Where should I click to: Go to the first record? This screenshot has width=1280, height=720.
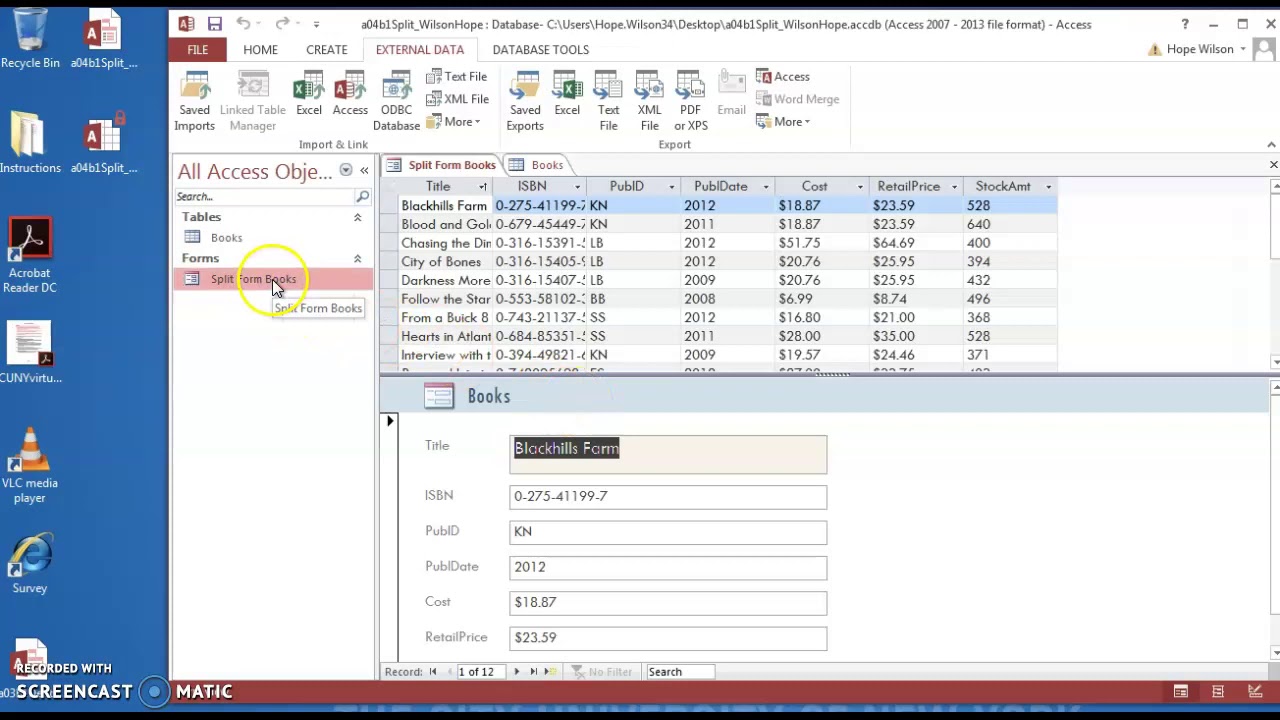(433, 672)
